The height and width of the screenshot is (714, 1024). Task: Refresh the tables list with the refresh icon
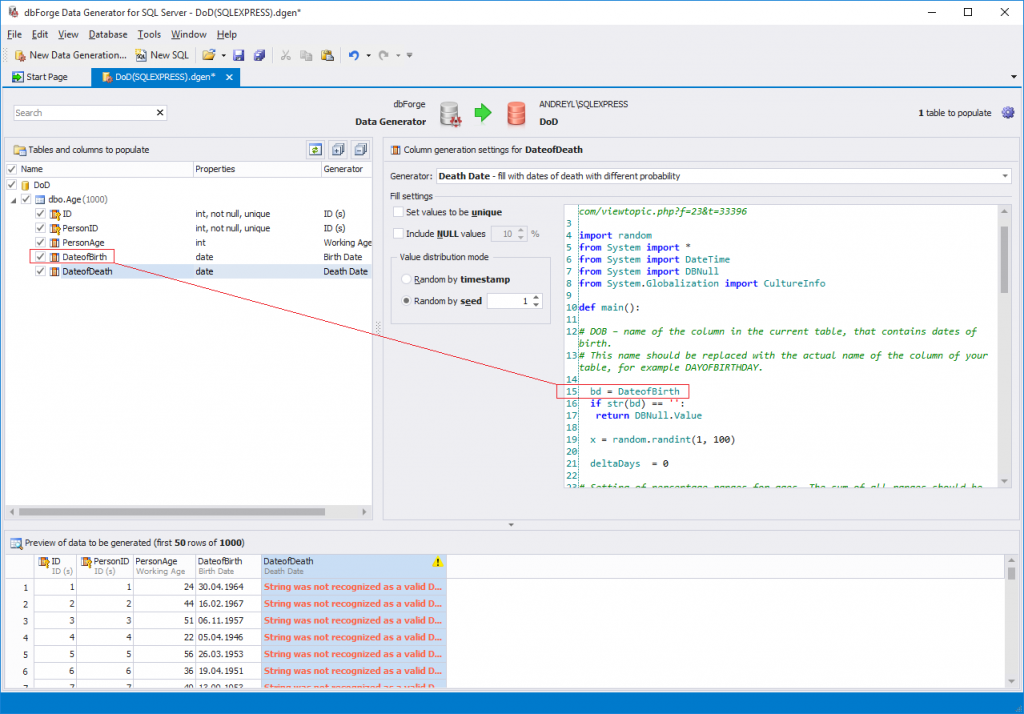(315, 149)
